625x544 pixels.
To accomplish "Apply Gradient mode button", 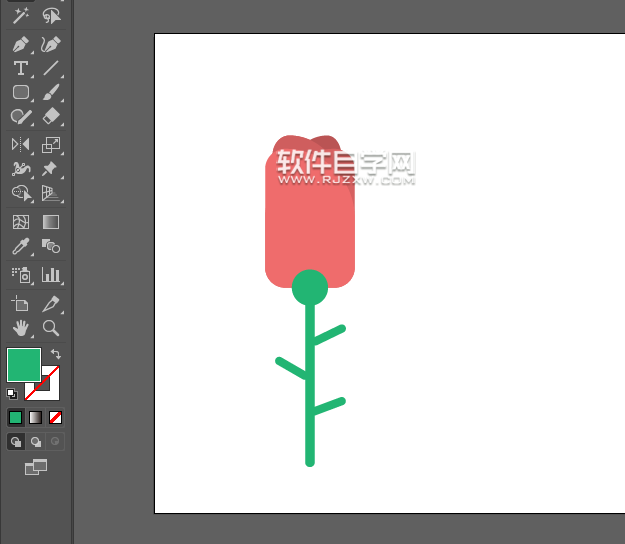I will [35, 418].
